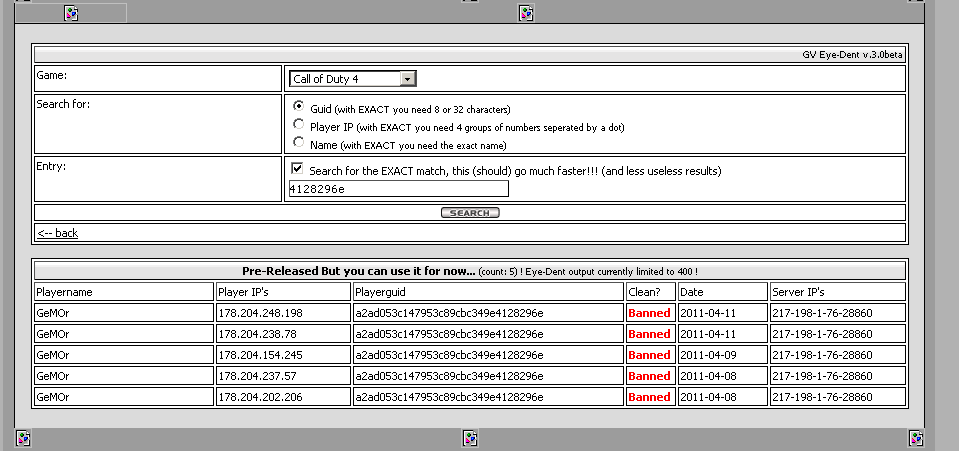Click the date 2011-04-09
The width and height of the screenshot is (959, 451).
coord(708,356)
